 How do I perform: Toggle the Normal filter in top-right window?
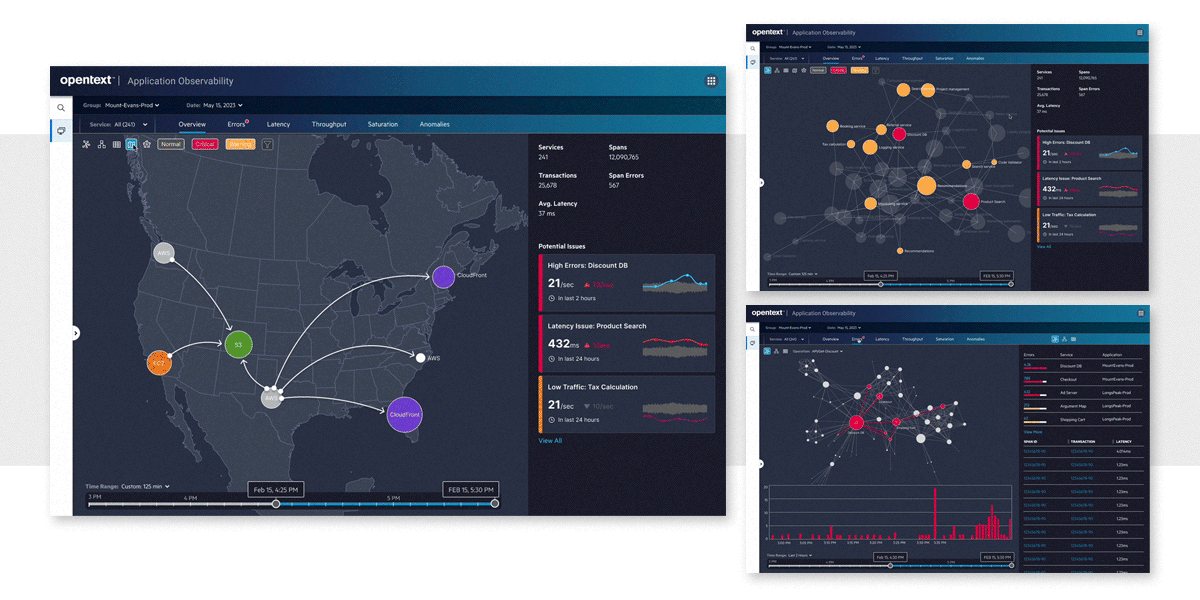[817, 71]
